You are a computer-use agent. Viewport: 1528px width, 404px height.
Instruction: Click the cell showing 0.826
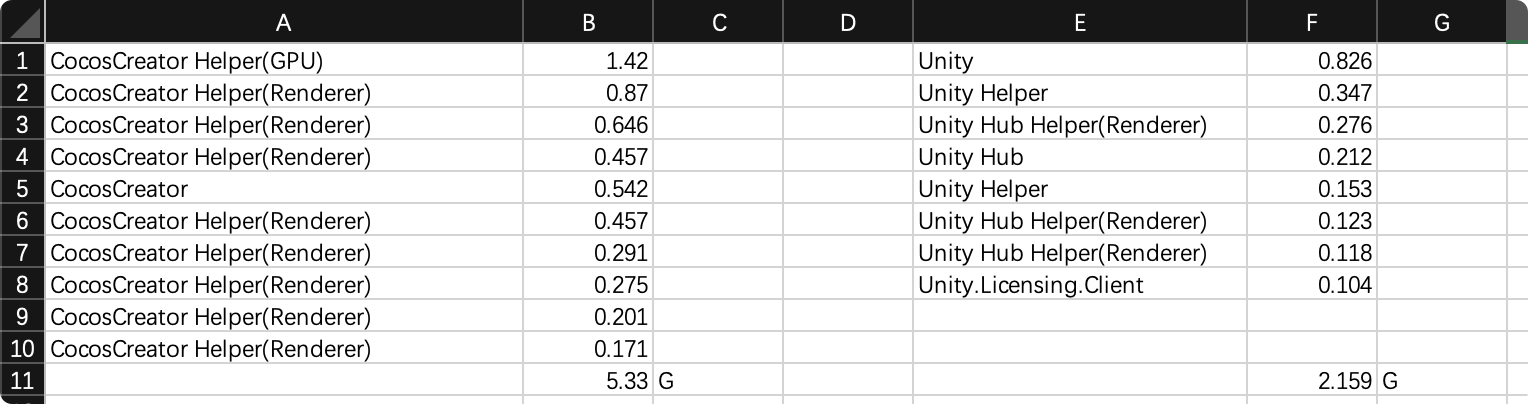(x=1311, y=61)
